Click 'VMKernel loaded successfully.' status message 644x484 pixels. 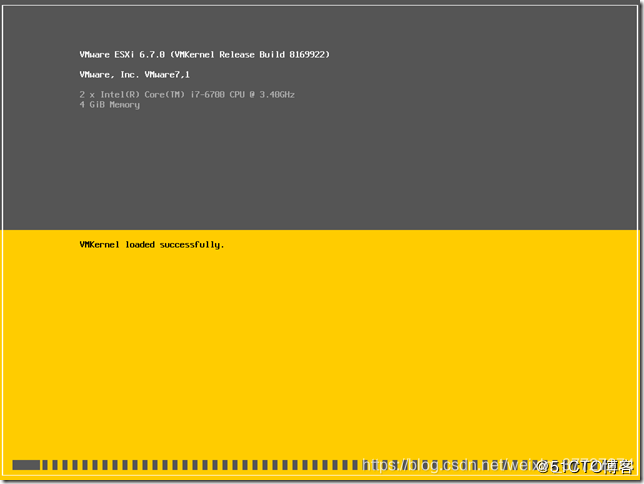pyautogui.click(x=152, y=245)
